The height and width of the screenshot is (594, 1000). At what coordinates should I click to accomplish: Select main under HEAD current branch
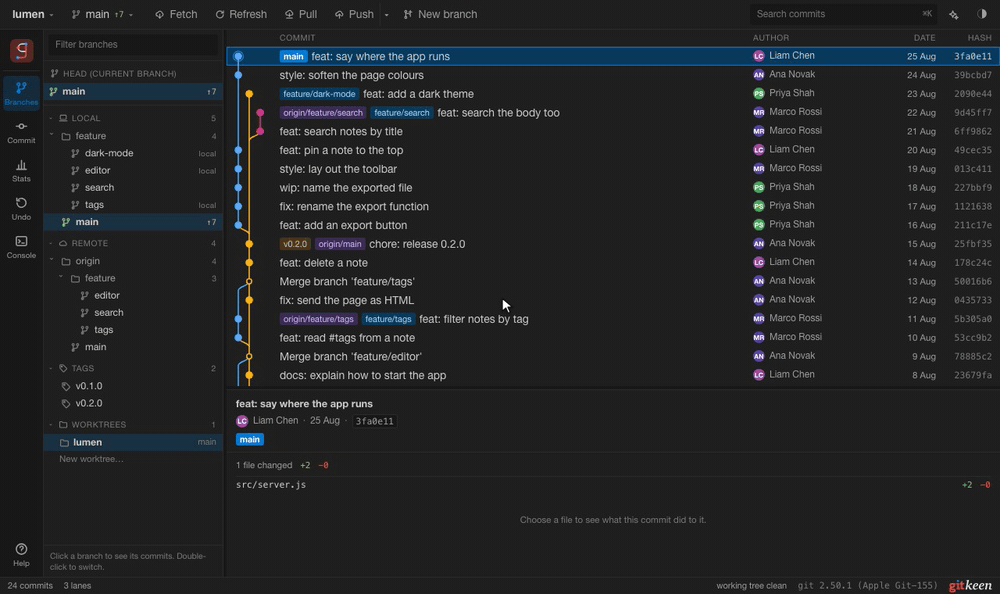tap(133, 91)
